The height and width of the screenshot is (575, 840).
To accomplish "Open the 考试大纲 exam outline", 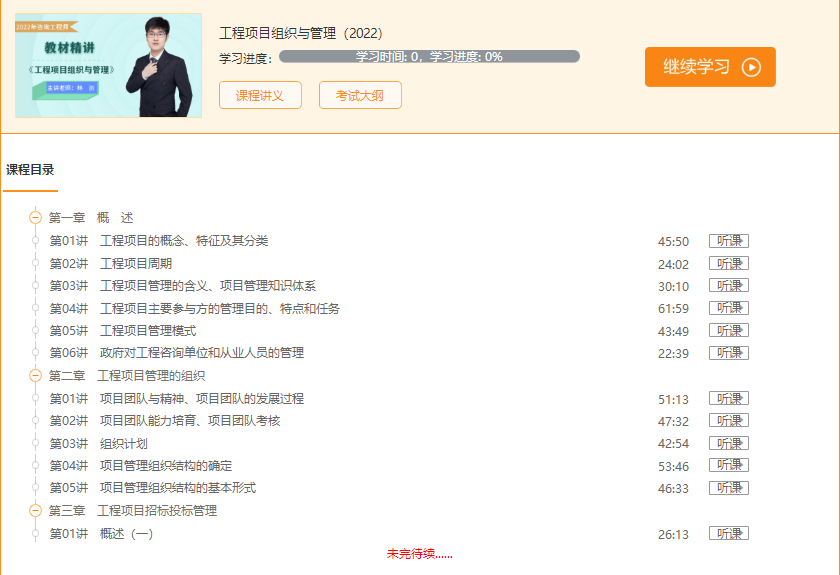I will (360, 96).
